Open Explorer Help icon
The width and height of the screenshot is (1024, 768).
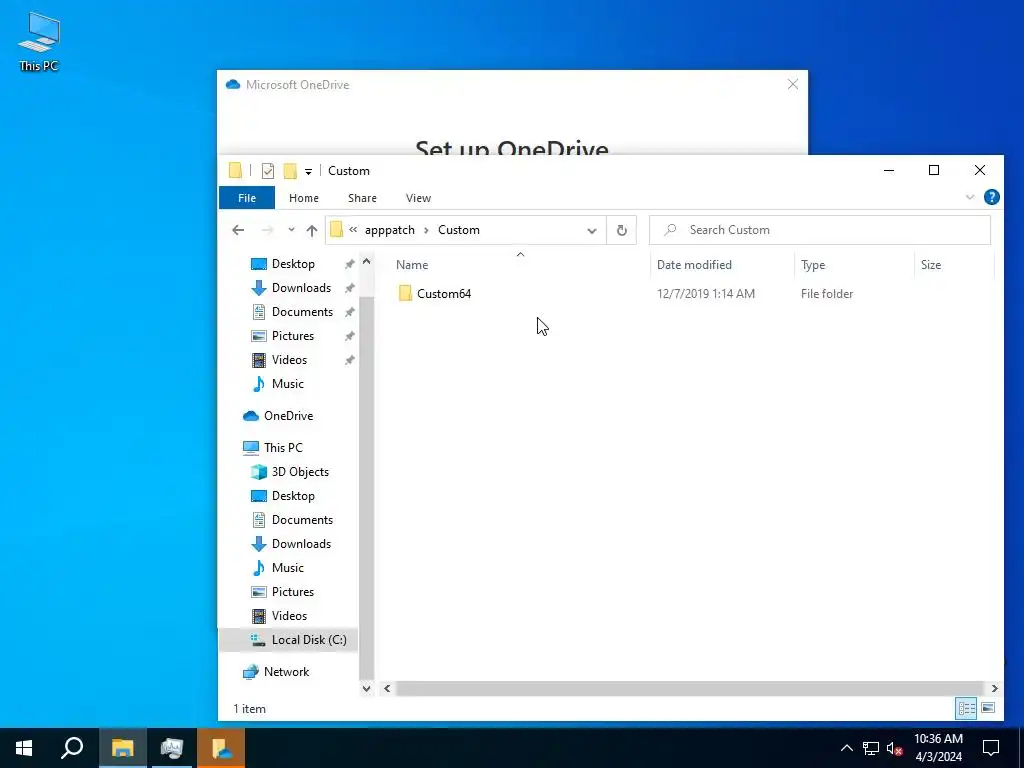[991, 197]
